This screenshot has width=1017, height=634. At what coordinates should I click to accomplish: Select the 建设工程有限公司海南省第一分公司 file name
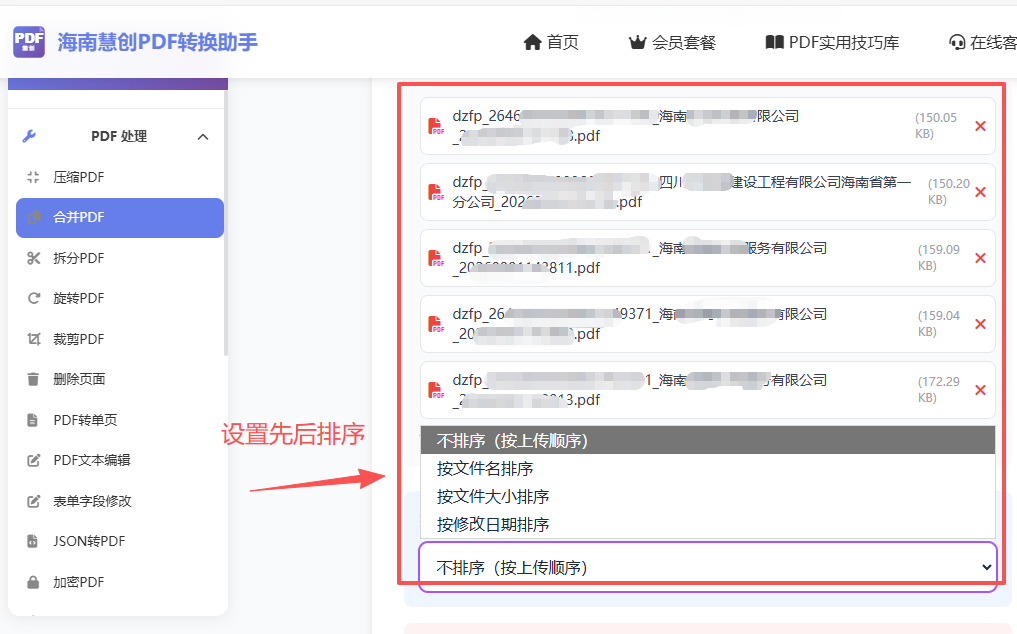(682, 192)
